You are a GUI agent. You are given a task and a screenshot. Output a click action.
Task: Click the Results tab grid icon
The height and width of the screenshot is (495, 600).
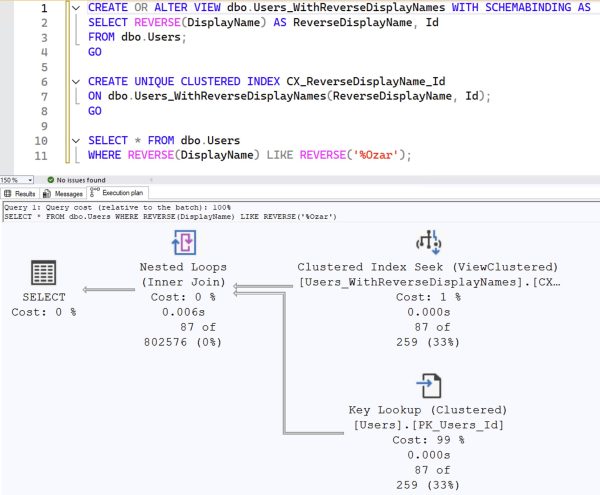tap(8, 193)
